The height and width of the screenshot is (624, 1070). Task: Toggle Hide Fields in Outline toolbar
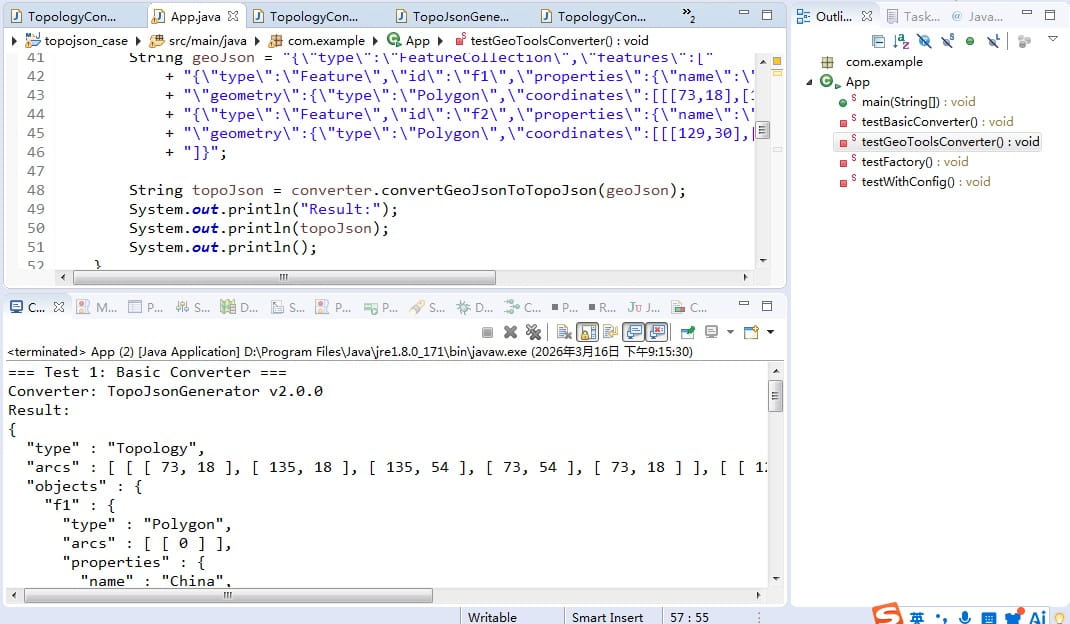point(924,41)
